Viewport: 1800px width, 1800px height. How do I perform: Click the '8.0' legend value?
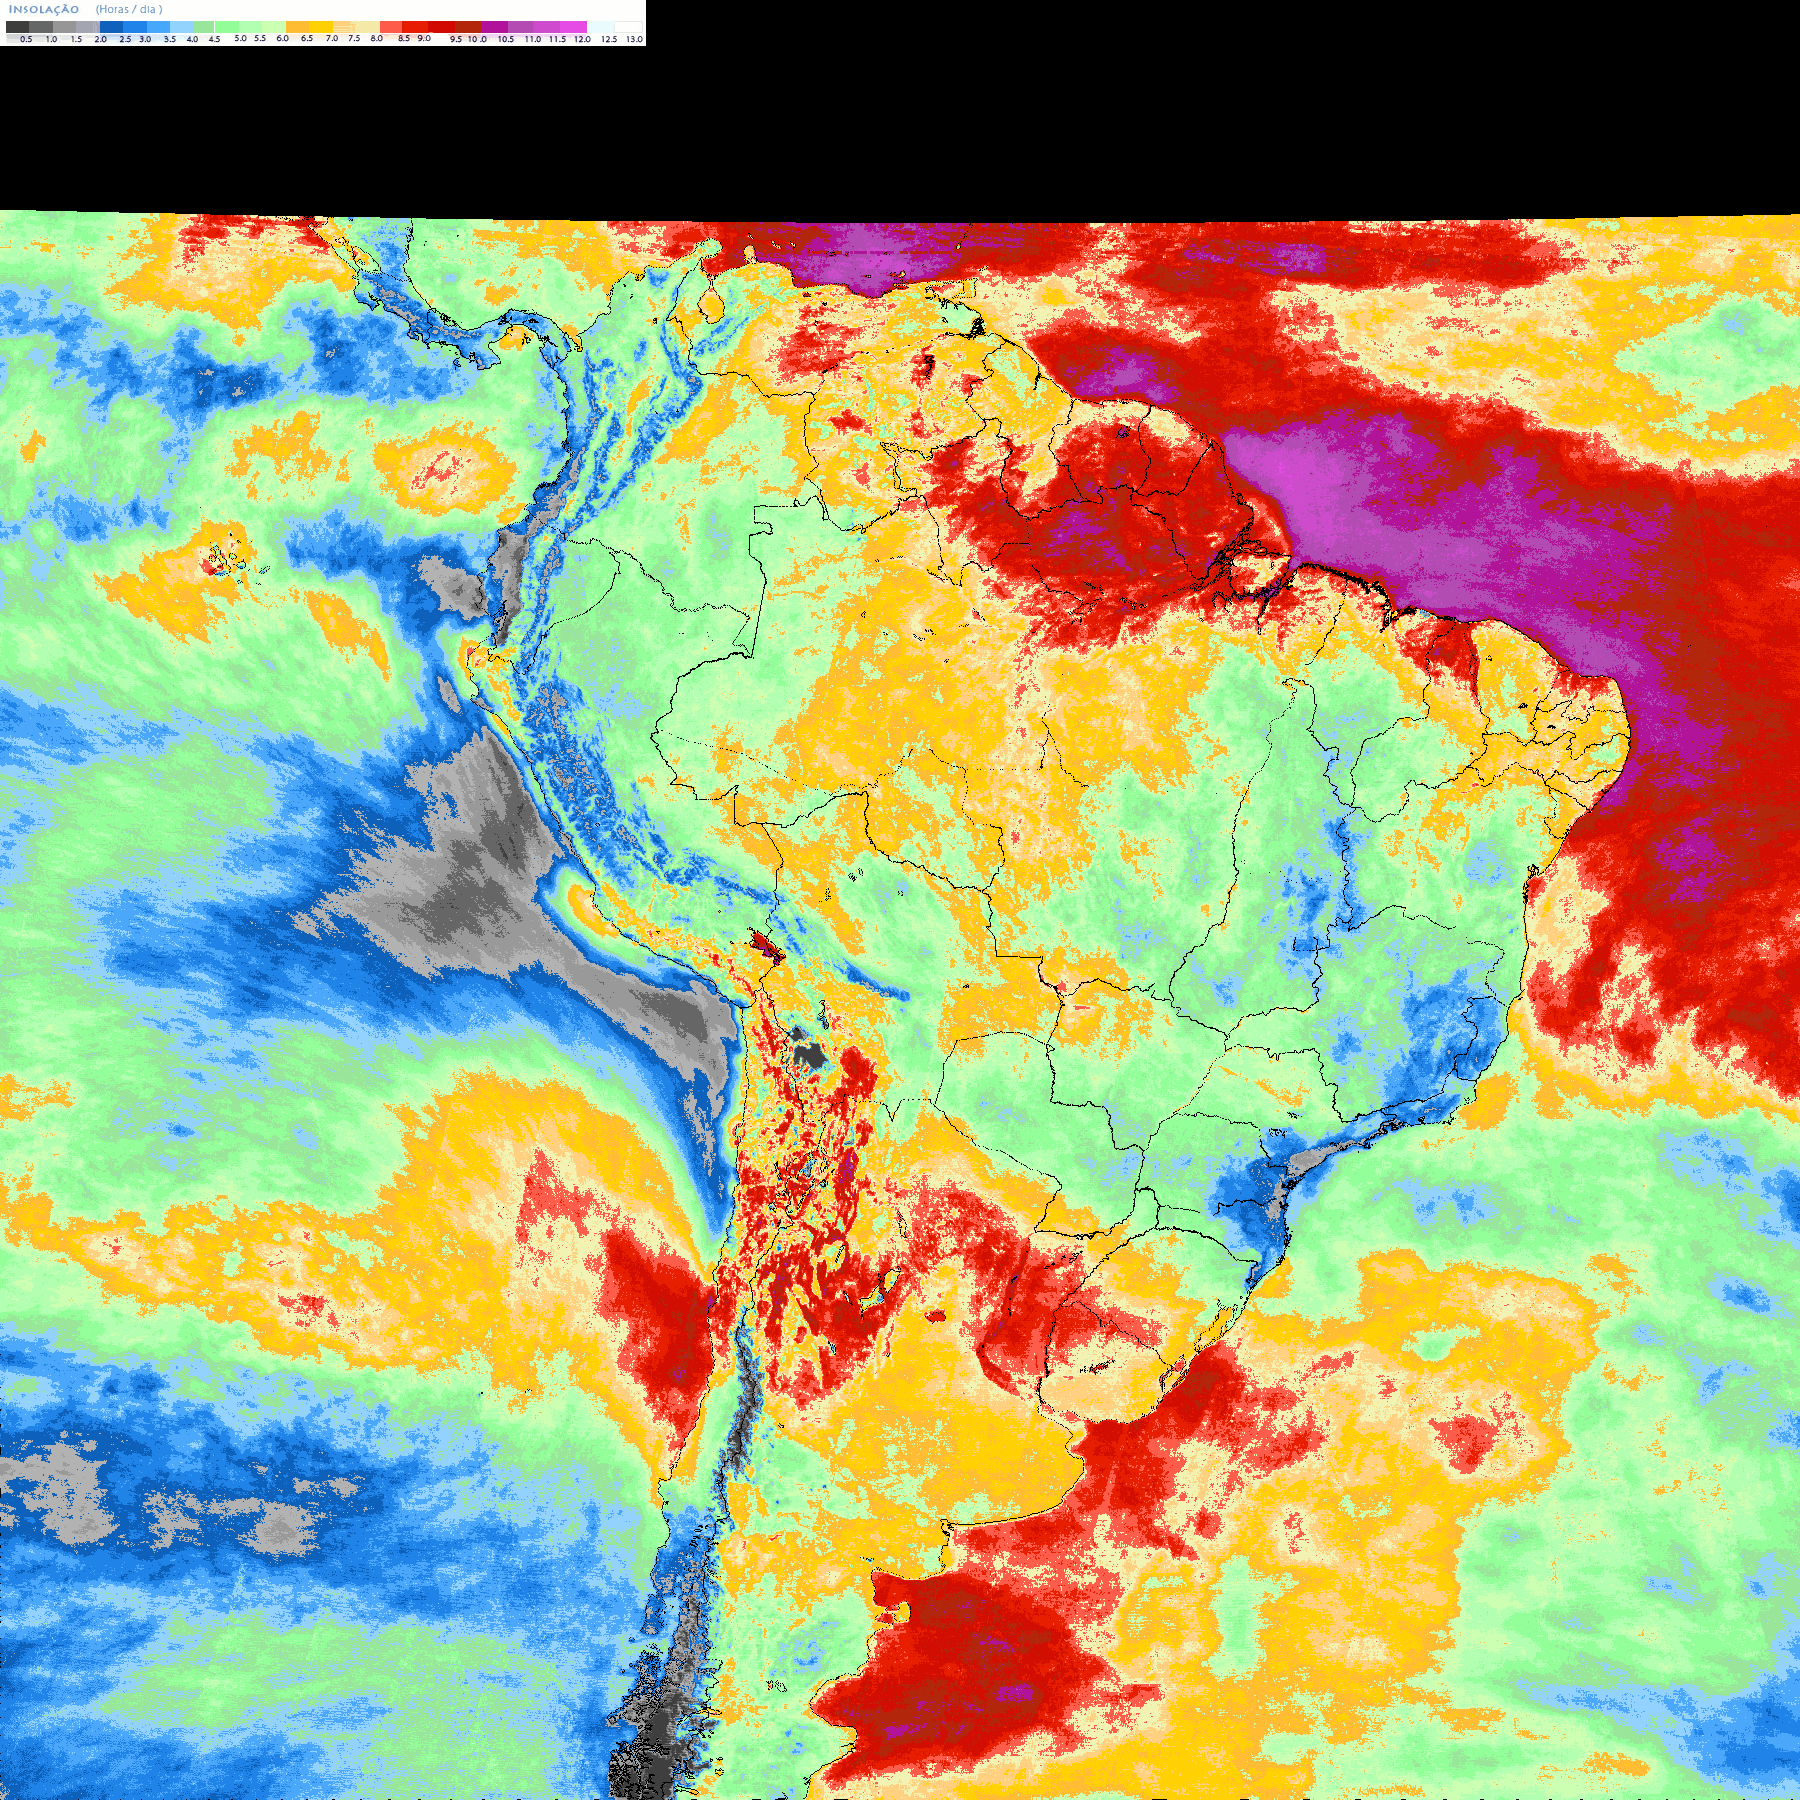[x=376, y=38]
